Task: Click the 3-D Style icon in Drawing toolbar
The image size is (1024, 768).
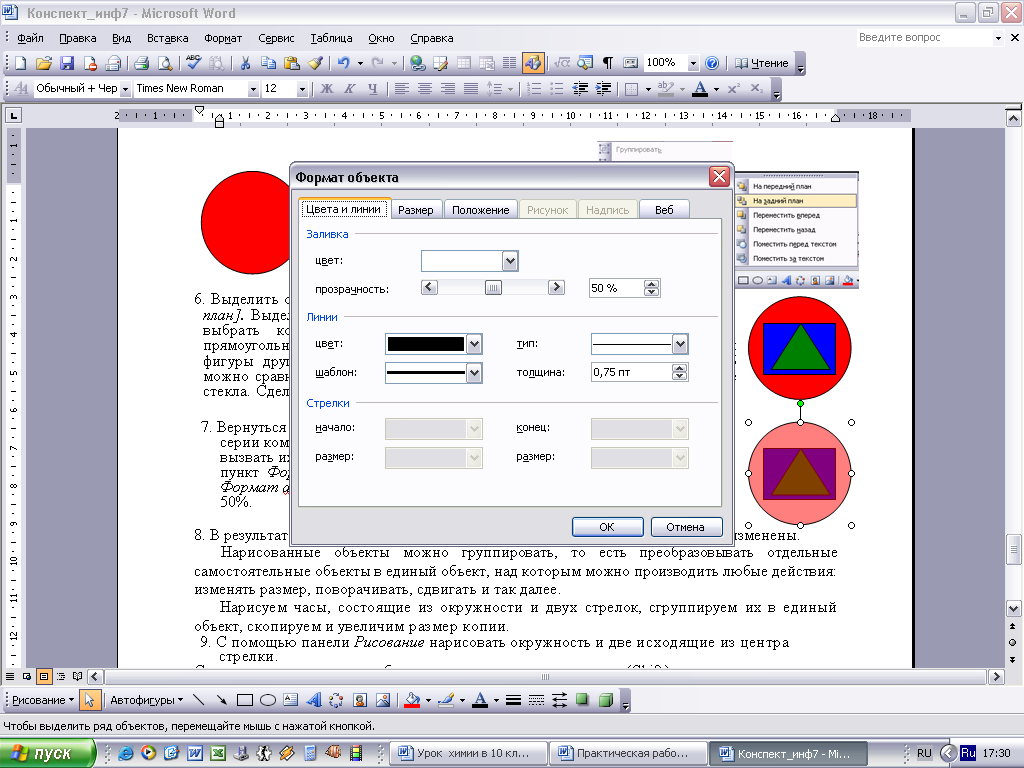Action: point(606,700)
